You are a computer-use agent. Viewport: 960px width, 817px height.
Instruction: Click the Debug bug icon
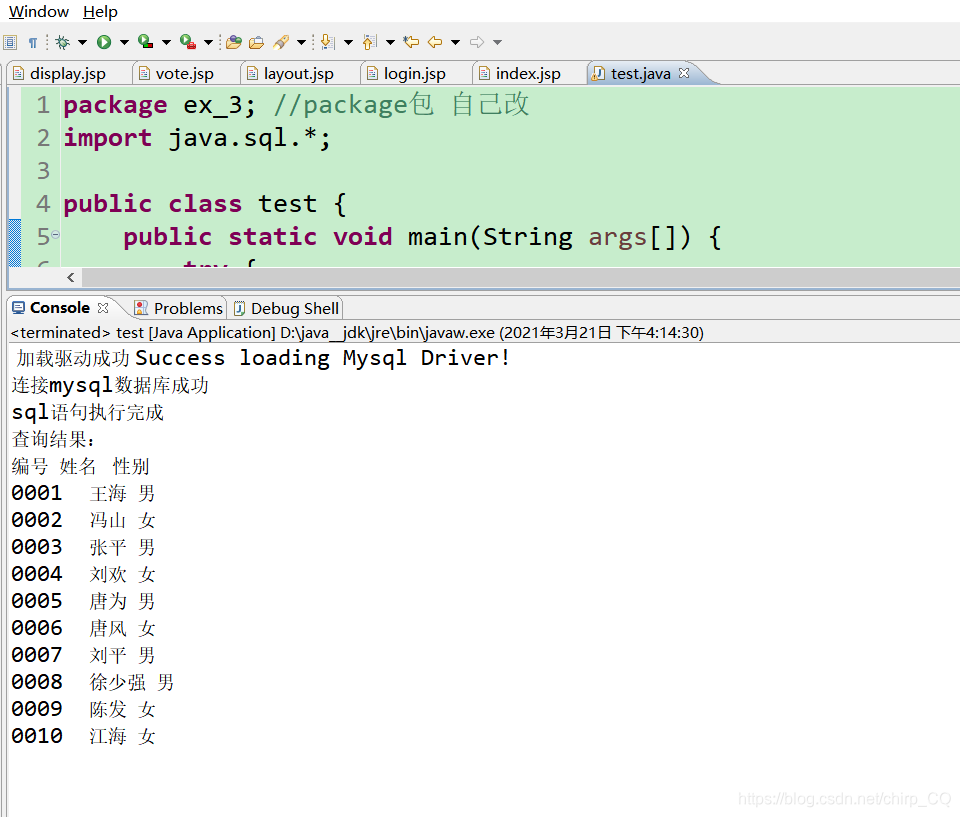point(62,42)
